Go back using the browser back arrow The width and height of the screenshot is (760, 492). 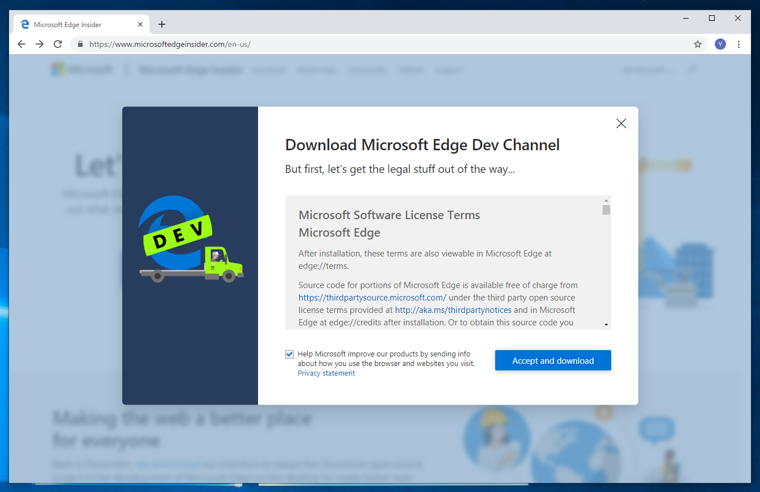pyautogui.click(x=21, y=44)
